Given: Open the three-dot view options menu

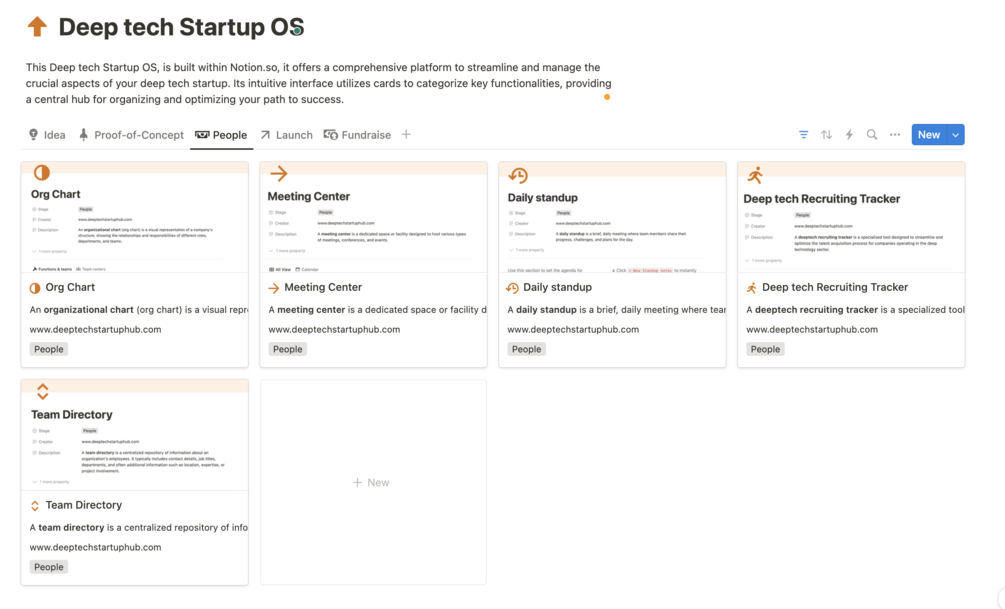Looking at the screenshot, I should [895, 135].
